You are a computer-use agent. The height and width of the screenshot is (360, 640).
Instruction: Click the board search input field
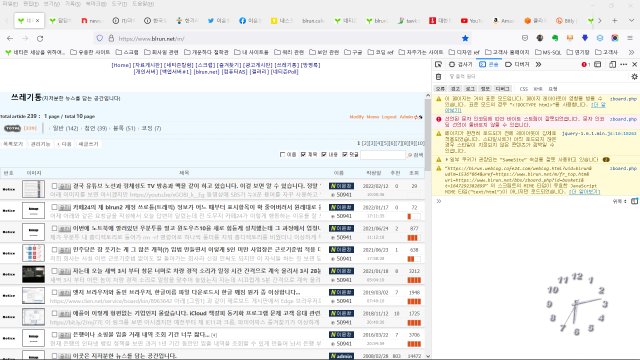(382, 155)
